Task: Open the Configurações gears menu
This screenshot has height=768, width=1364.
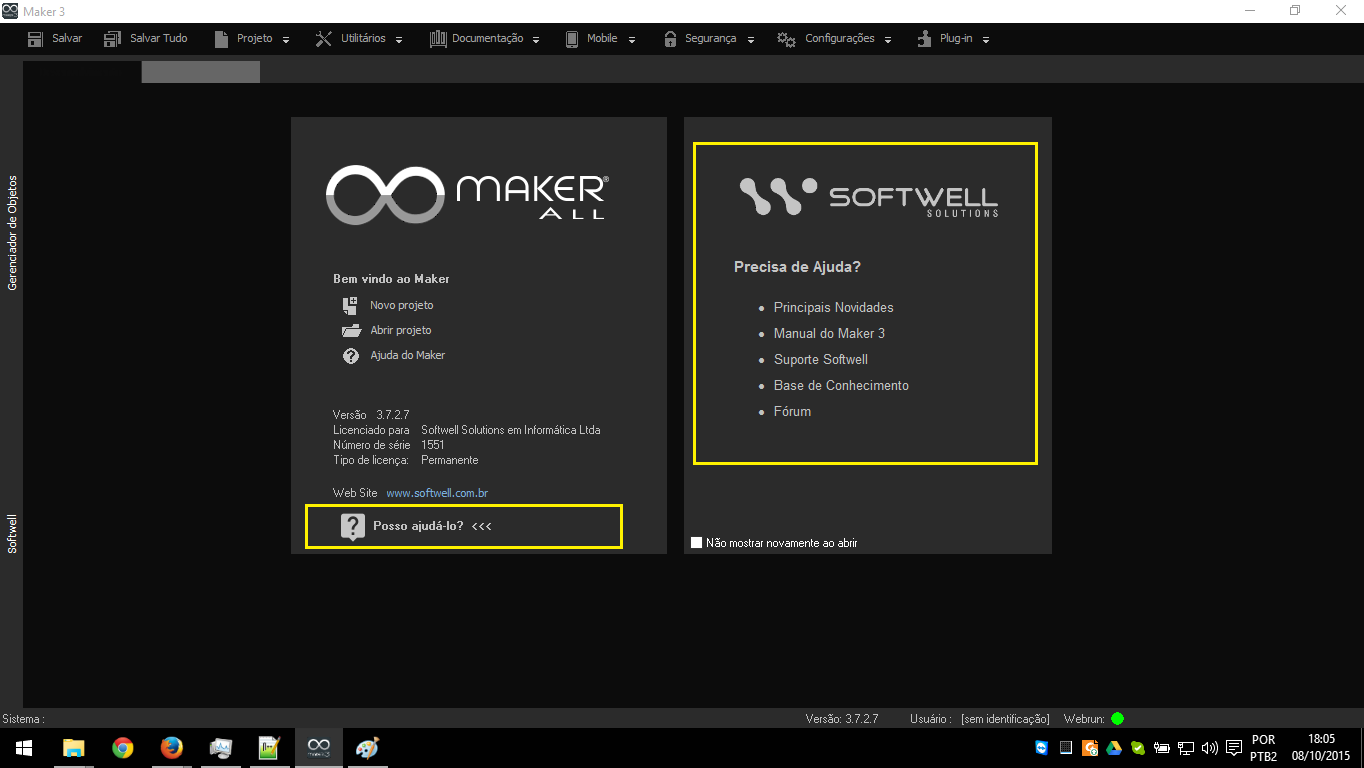Action: click(834, 39)
